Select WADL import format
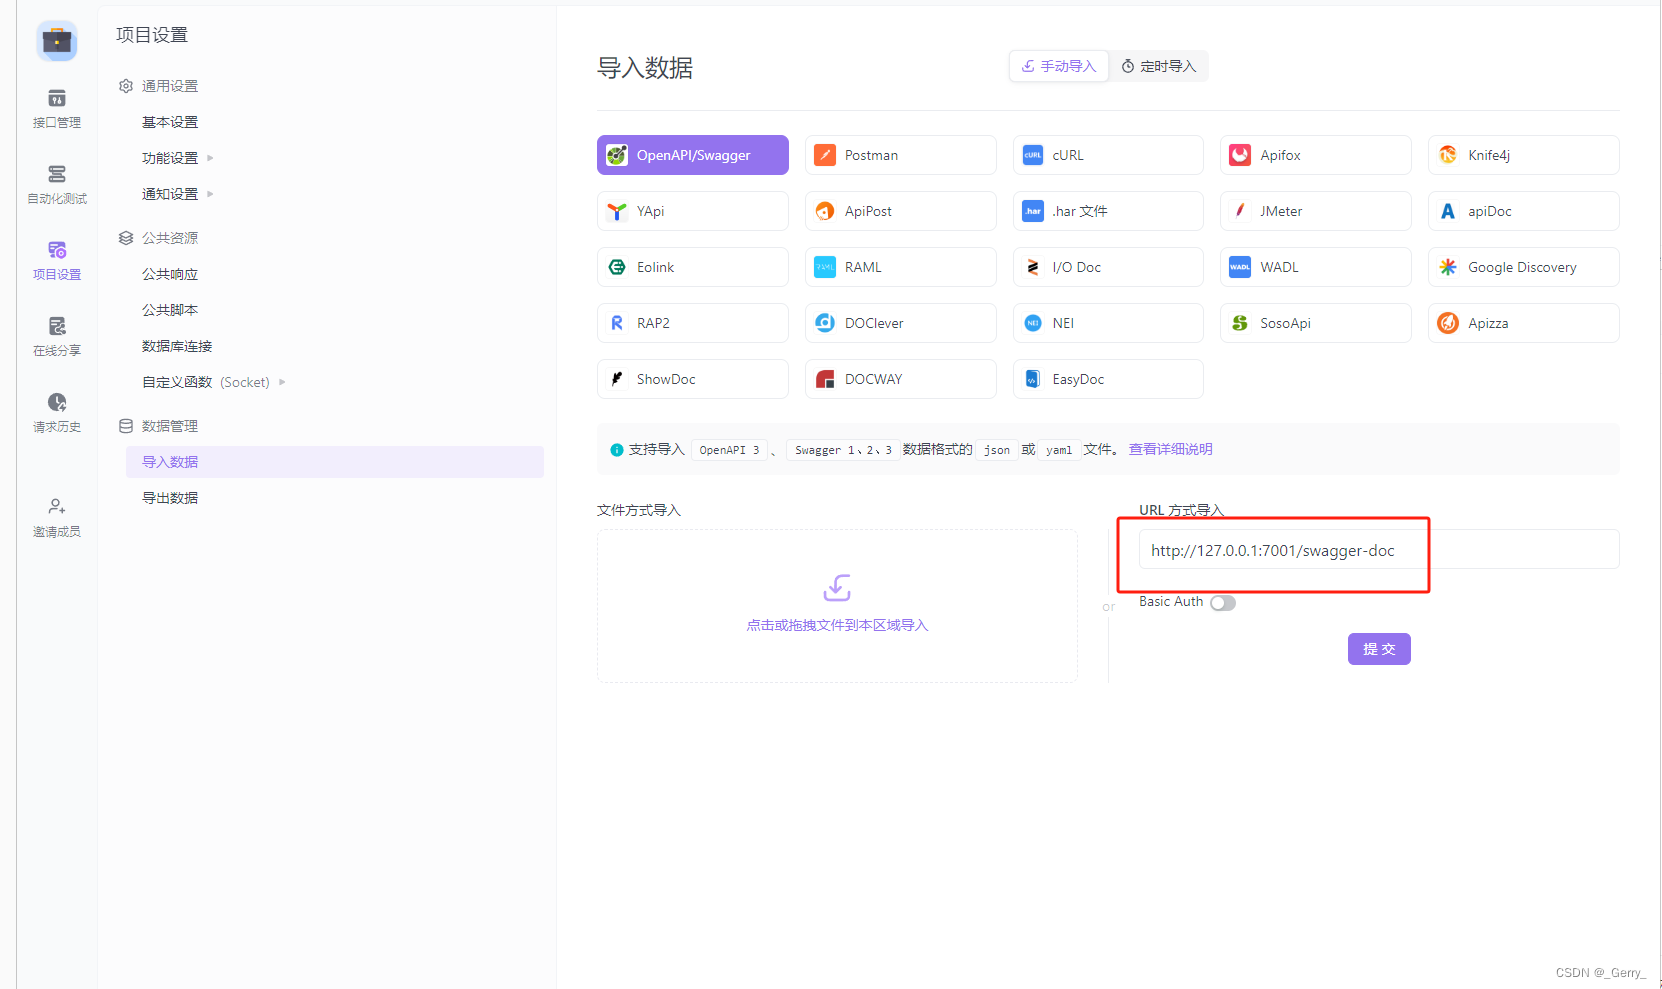This screenshot has height=989, width=1662. [1316, 267]
